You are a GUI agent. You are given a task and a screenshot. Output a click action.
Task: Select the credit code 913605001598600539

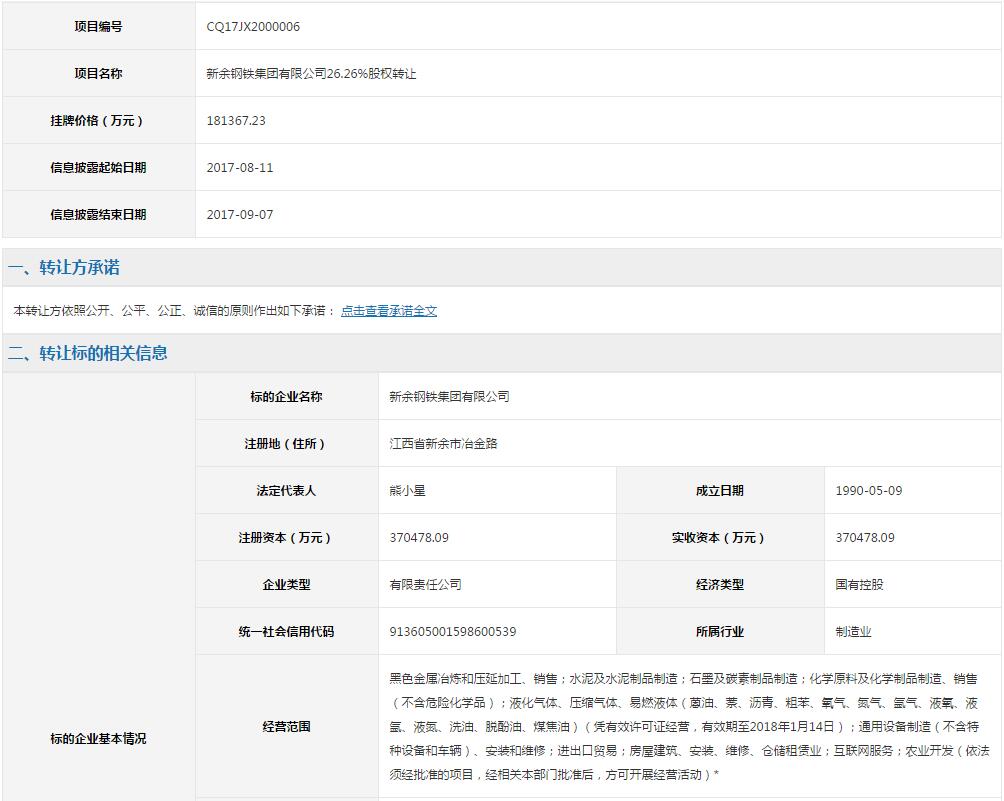tap(453, 632)
